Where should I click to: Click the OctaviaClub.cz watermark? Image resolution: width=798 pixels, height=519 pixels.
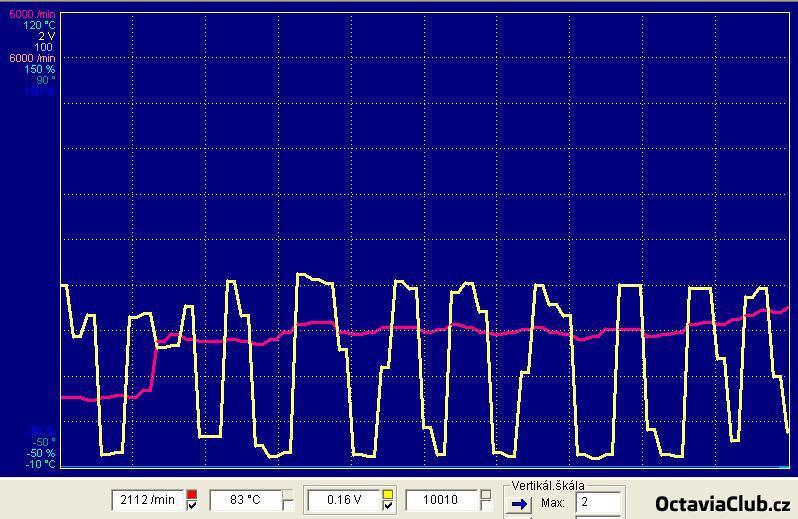(x=722, y=503)
